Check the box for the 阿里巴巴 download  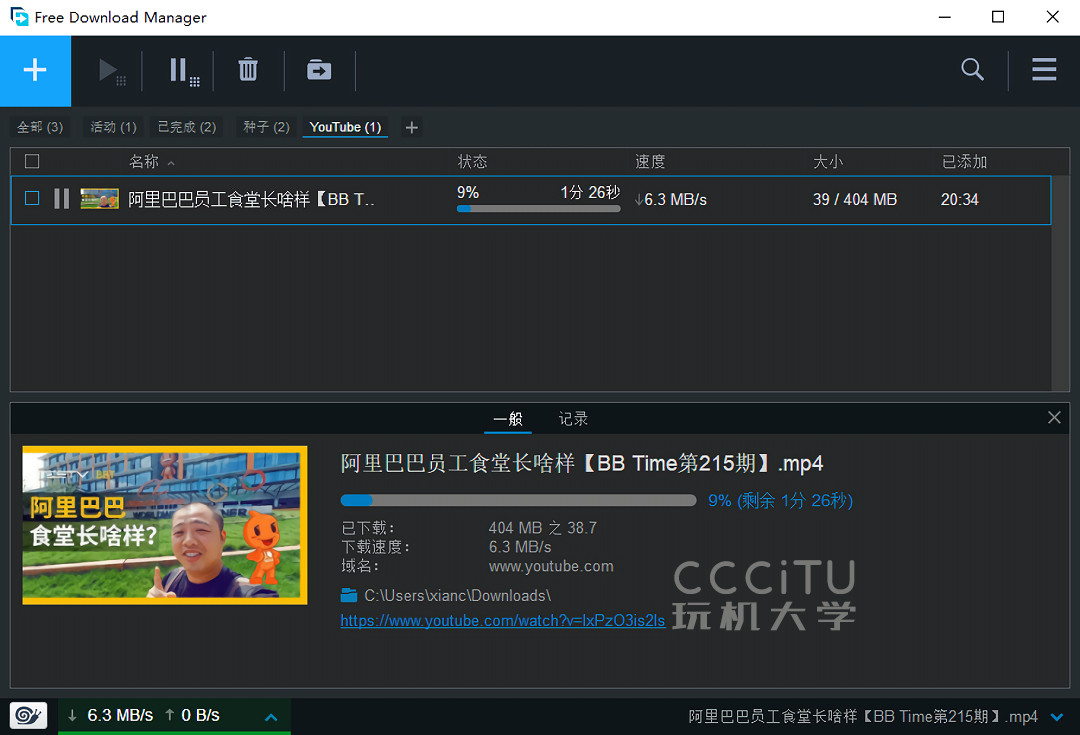point(32,199)
